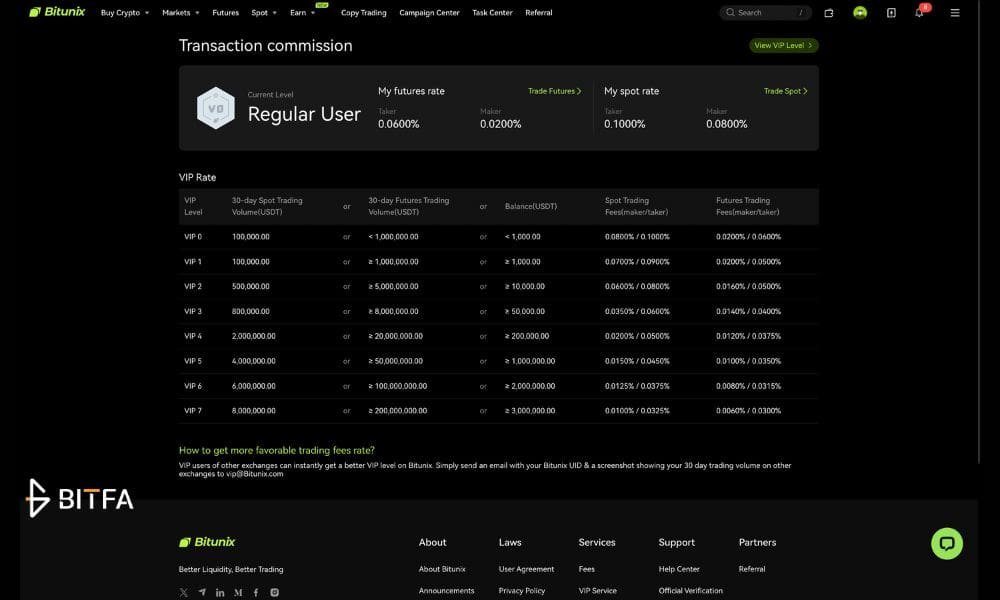Click the '≥ 3,000,000.00' balance cell

point(530,411)
